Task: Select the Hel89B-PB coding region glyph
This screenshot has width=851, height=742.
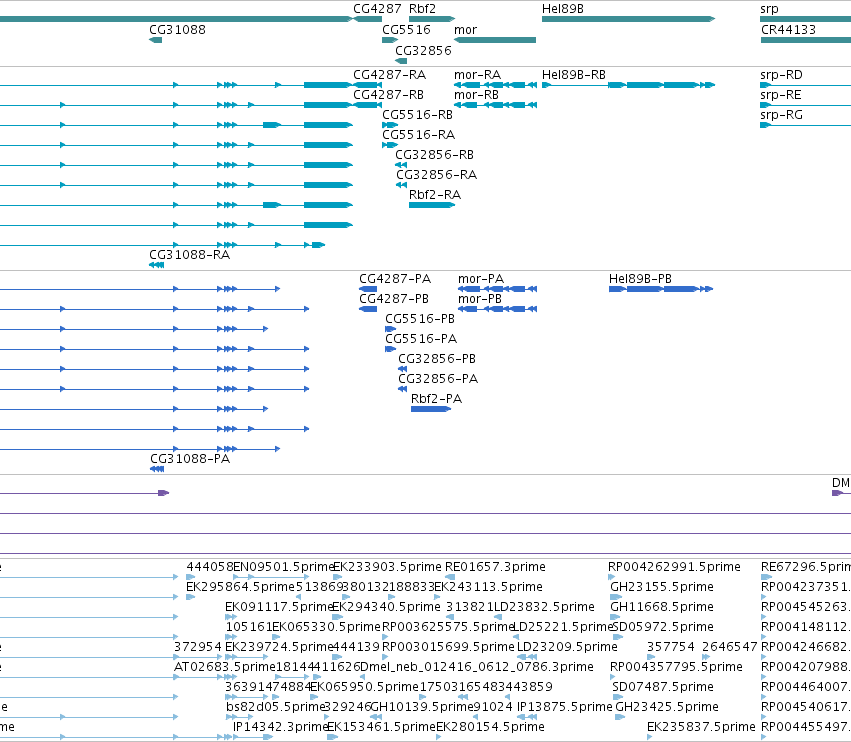Action: (661, 289)
